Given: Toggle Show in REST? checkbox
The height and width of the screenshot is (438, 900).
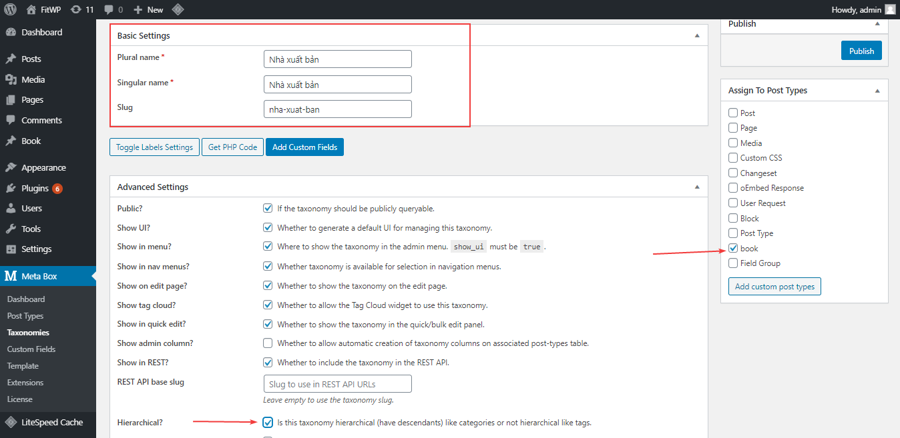Looking at the screenshot, I should [267, 362].
